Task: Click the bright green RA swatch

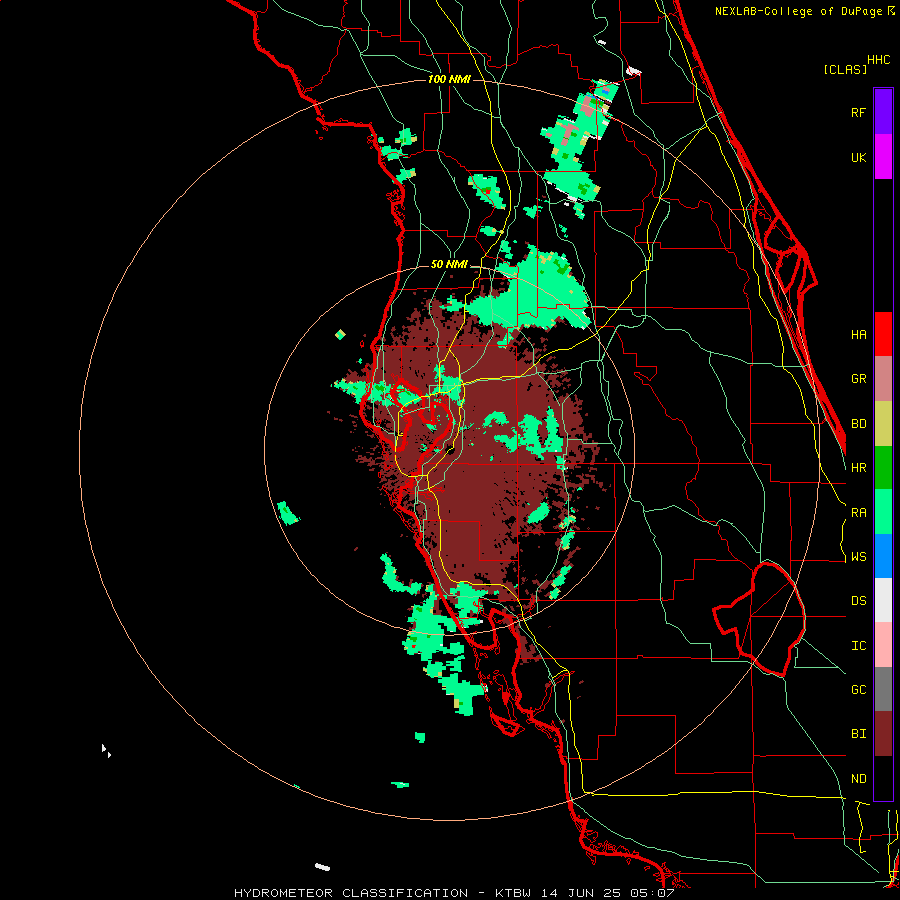Action: (883, 512)
